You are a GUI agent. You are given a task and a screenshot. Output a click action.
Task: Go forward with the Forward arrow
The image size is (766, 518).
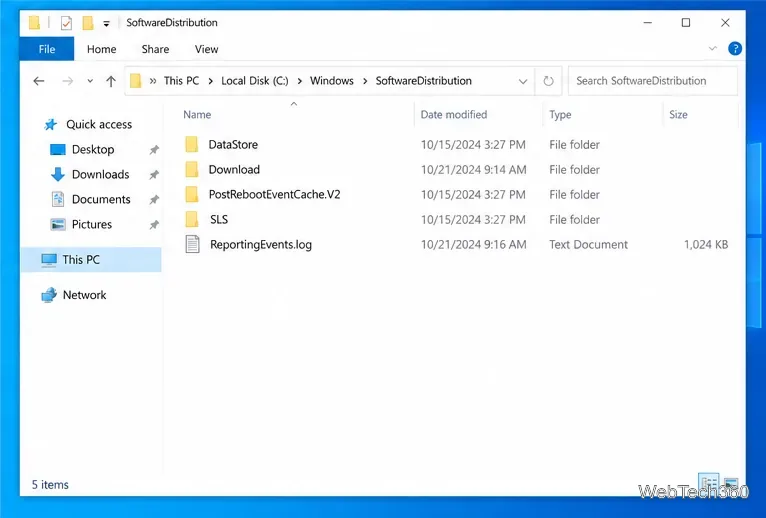(68, 81)
